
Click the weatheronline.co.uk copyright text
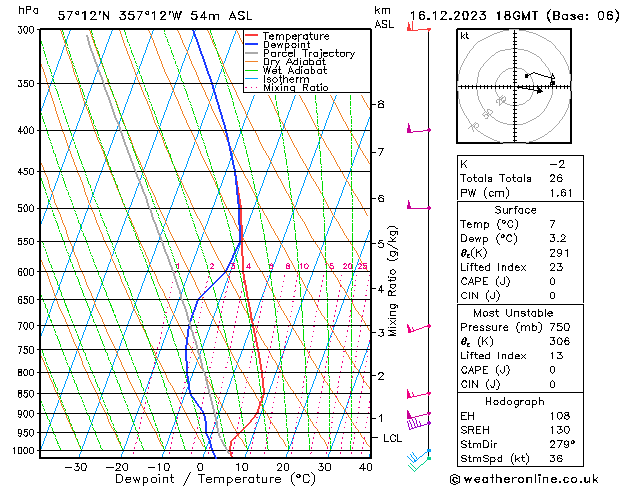[x=524, y=479]
